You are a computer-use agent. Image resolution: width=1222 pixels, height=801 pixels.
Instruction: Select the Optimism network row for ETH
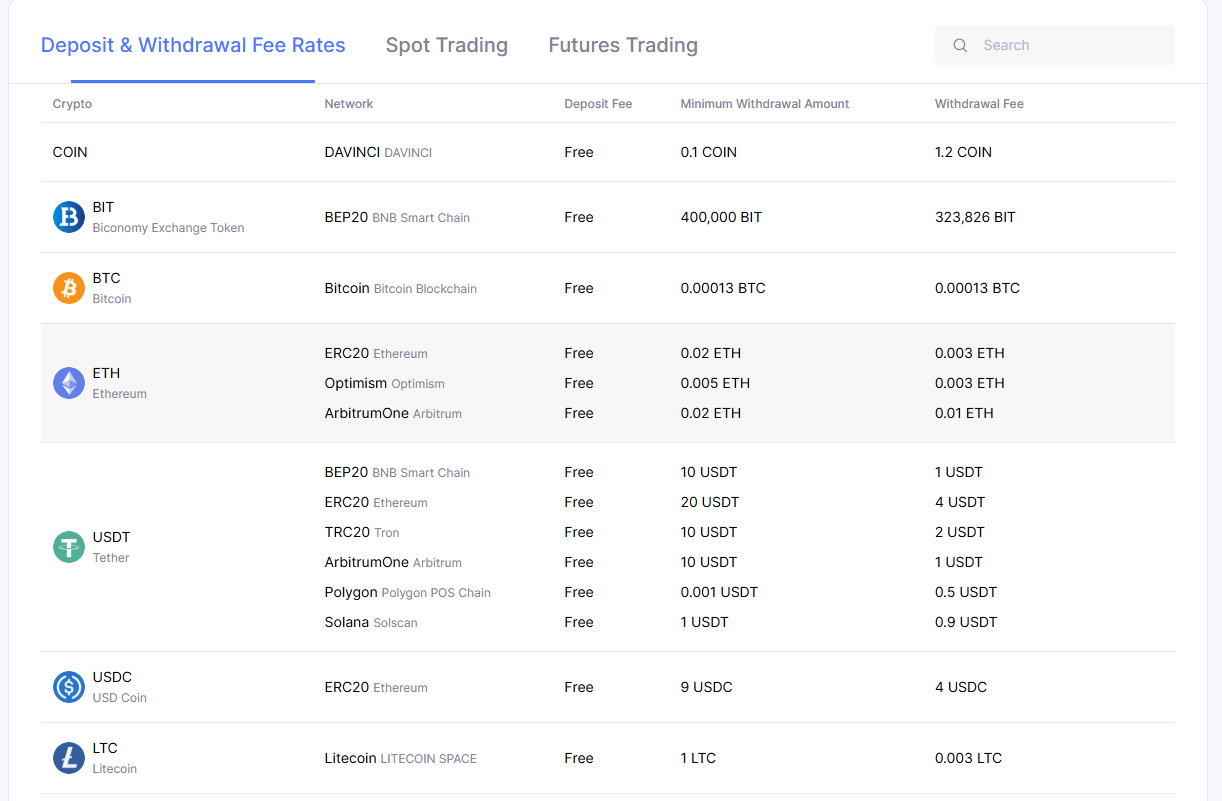click(x=385, y=383)
